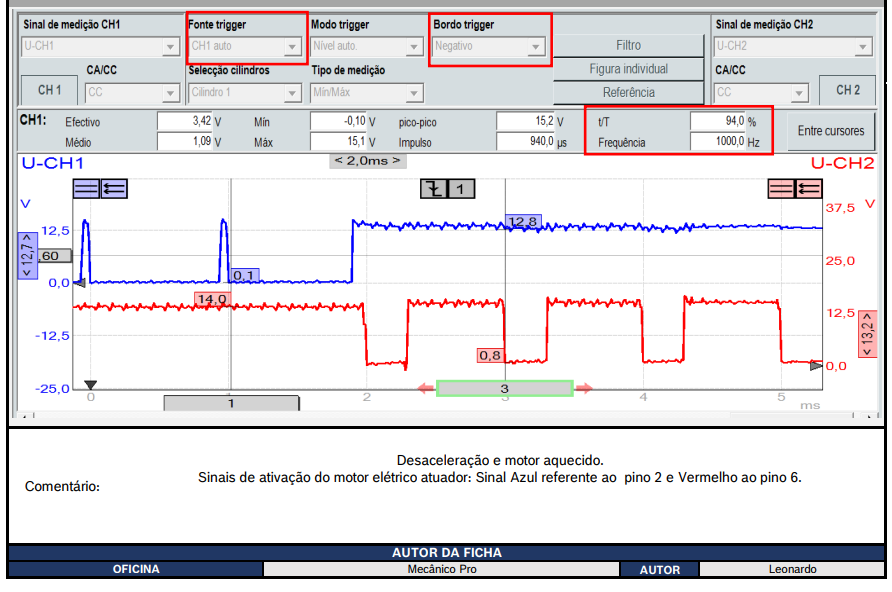Click the Entre cursores button
This screenshot has height=592, width=892.
830,131
